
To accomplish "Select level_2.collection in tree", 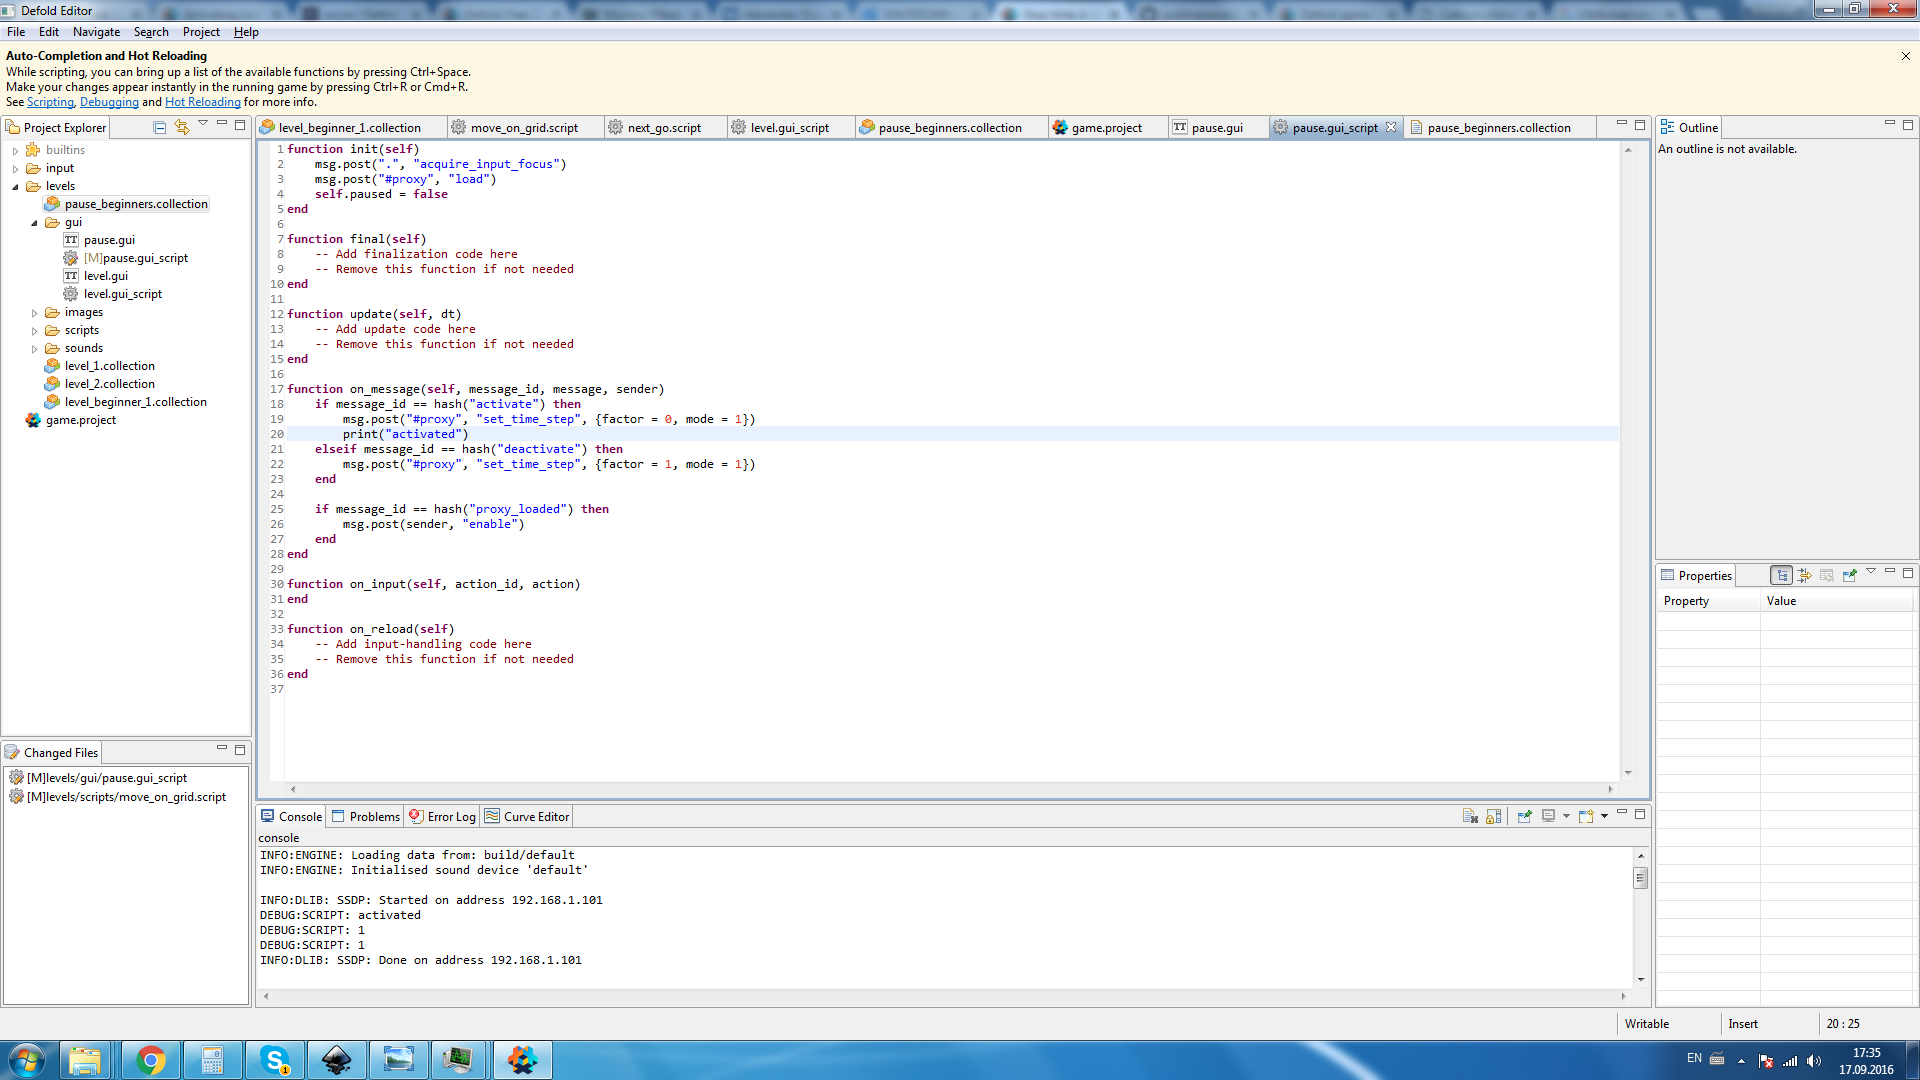I will tap(100, 384).
